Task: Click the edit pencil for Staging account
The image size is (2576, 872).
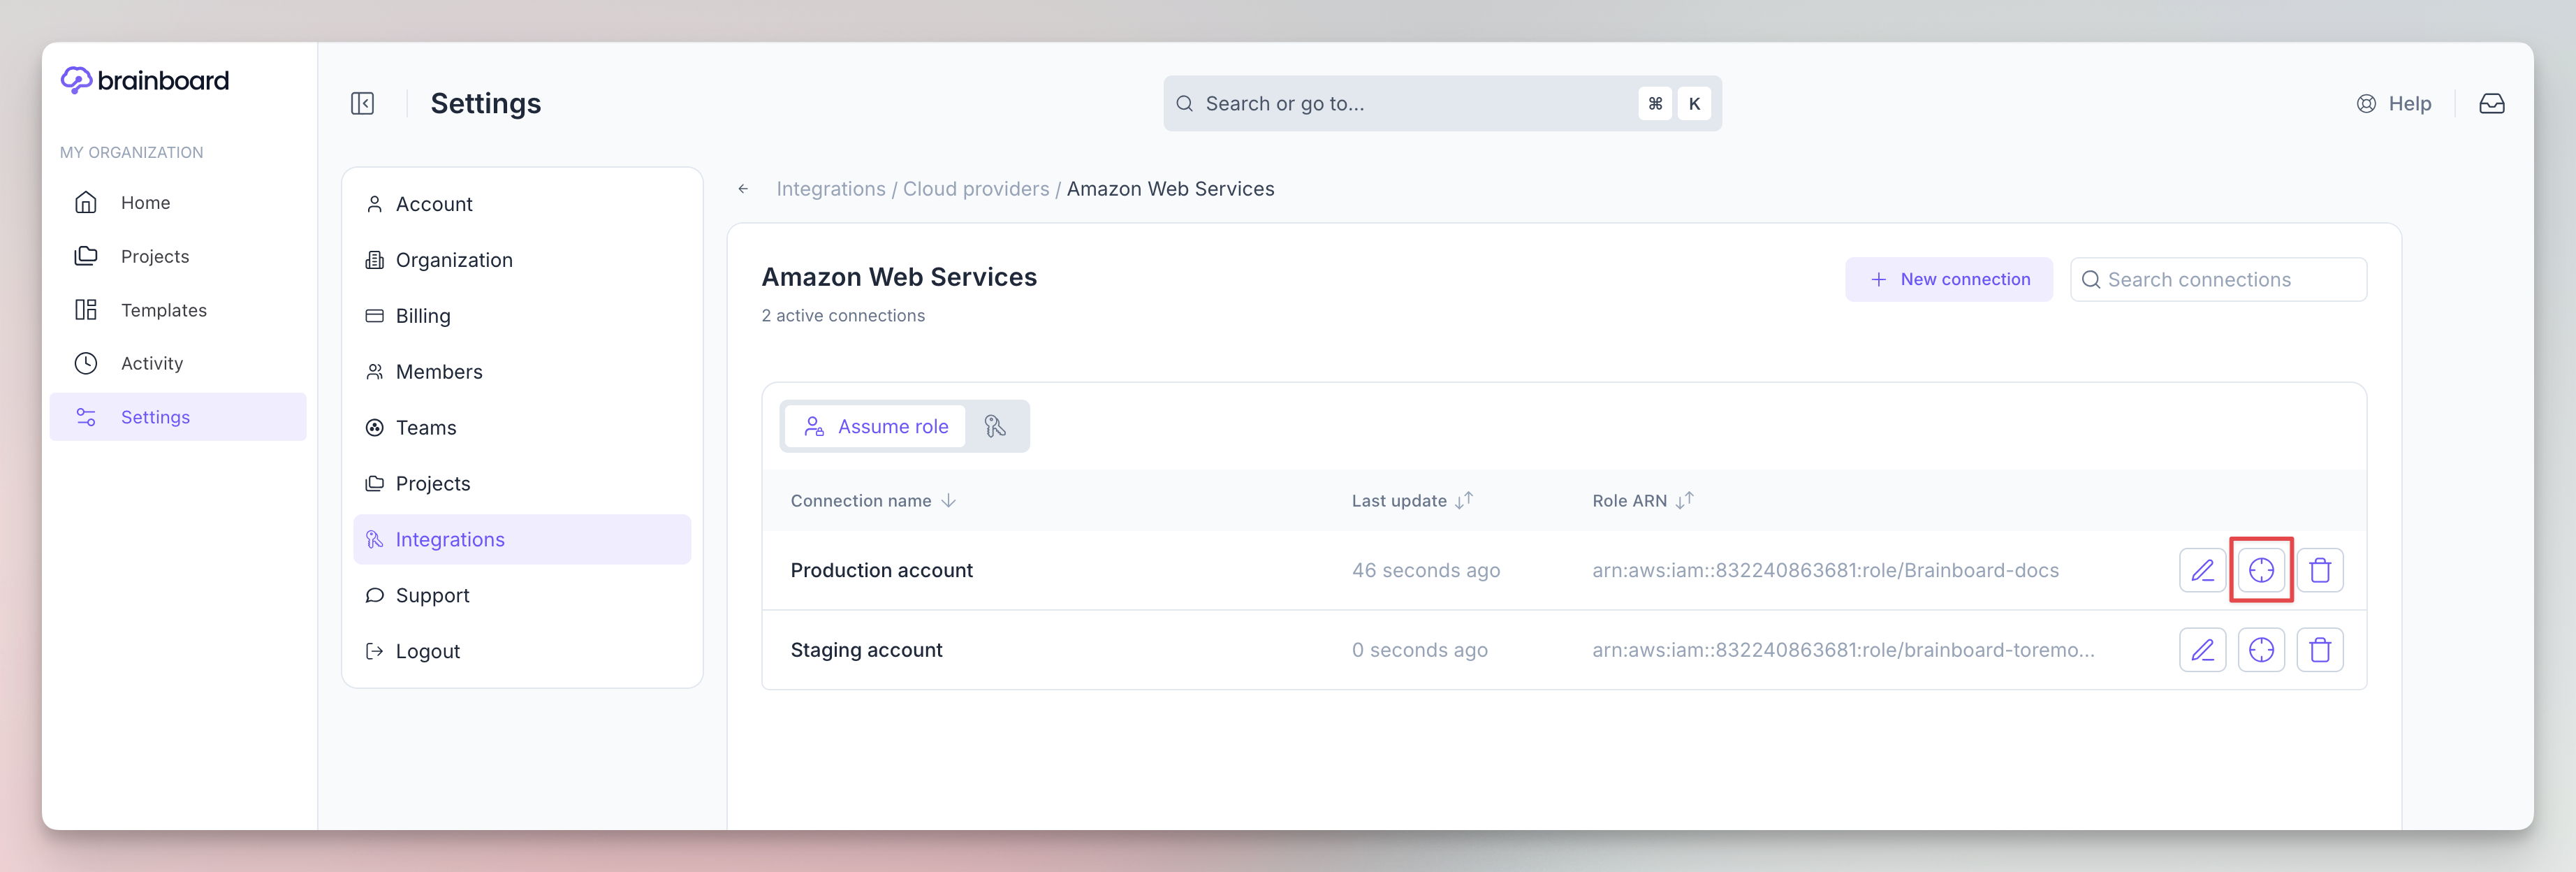Action: point(2202,650)
